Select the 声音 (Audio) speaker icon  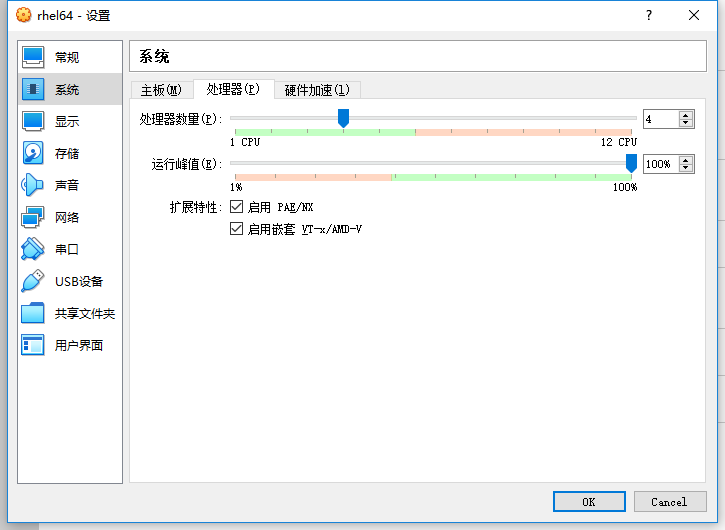tap(34, 185)
